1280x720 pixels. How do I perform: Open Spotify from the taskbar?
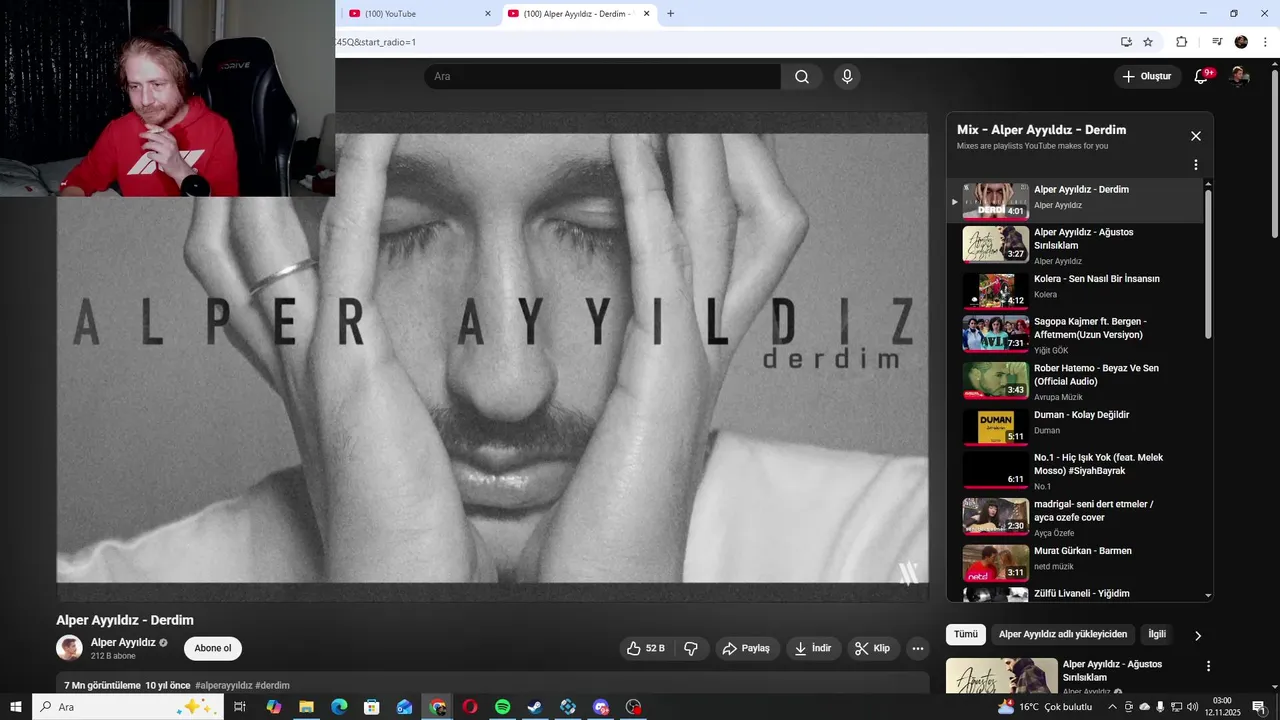(503, 707)
